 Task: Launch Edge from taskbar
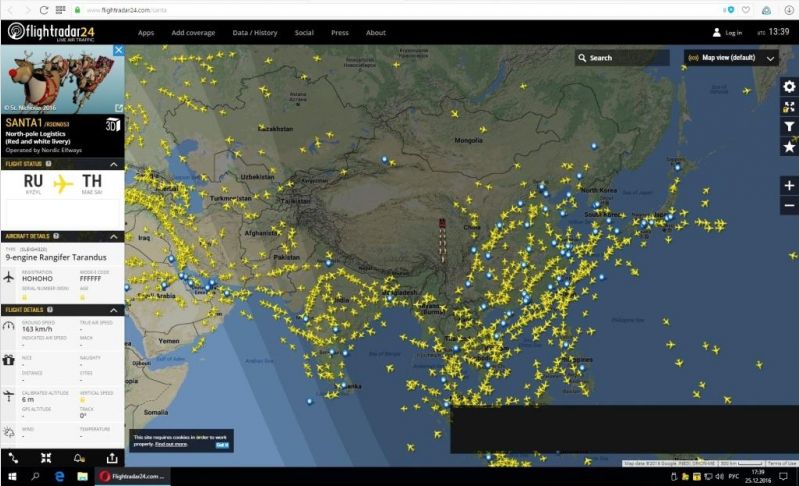tap(59, 476)
